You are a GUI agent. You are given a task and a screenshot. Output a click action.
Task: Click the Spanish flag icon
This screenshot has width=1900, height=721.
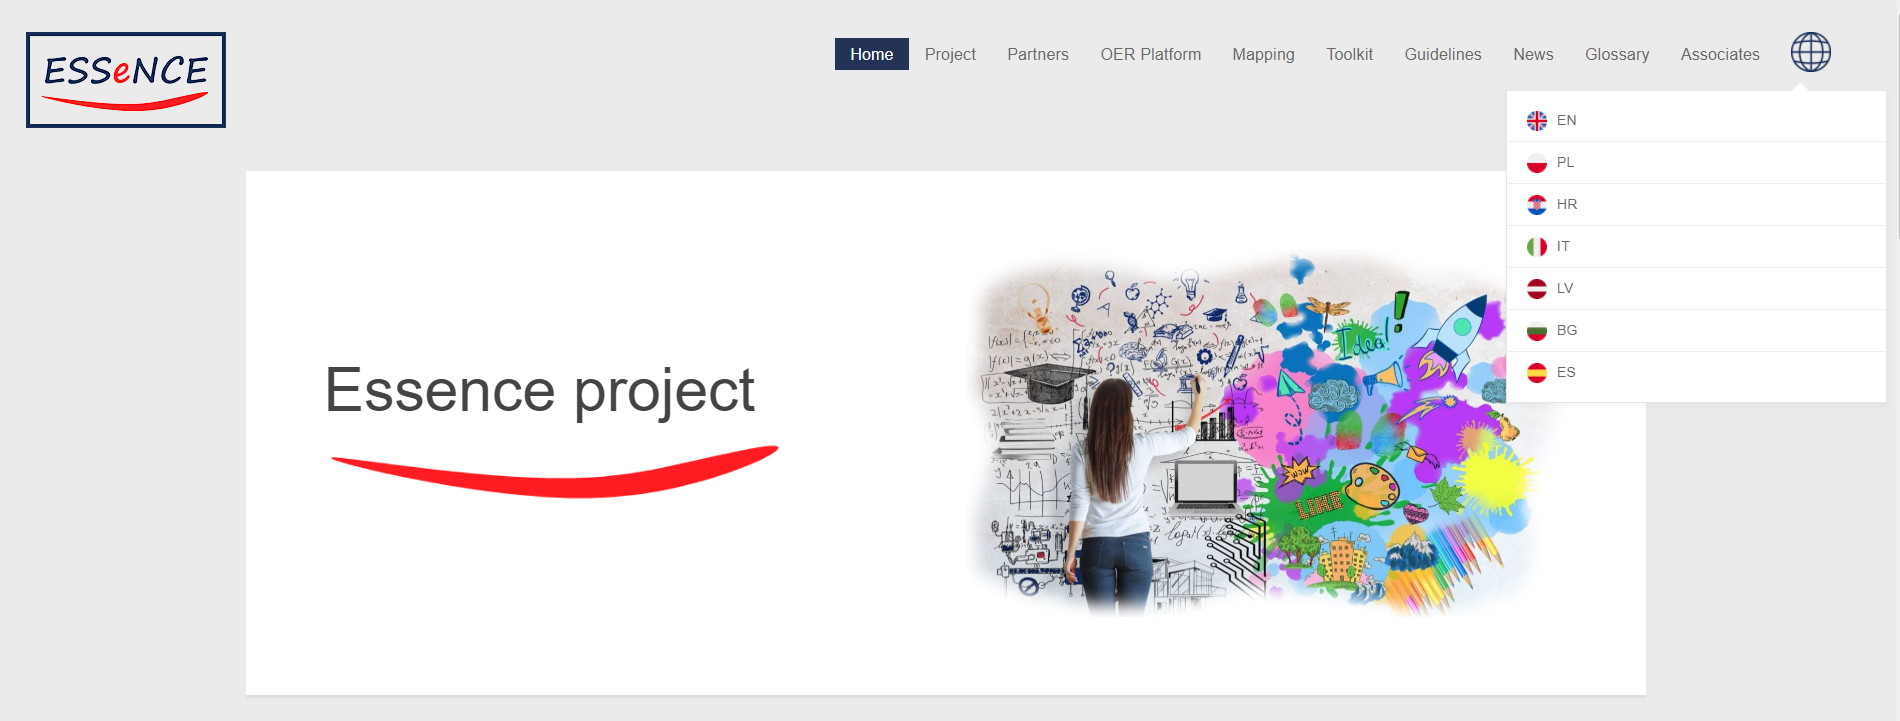click(x=1537, y=373)
